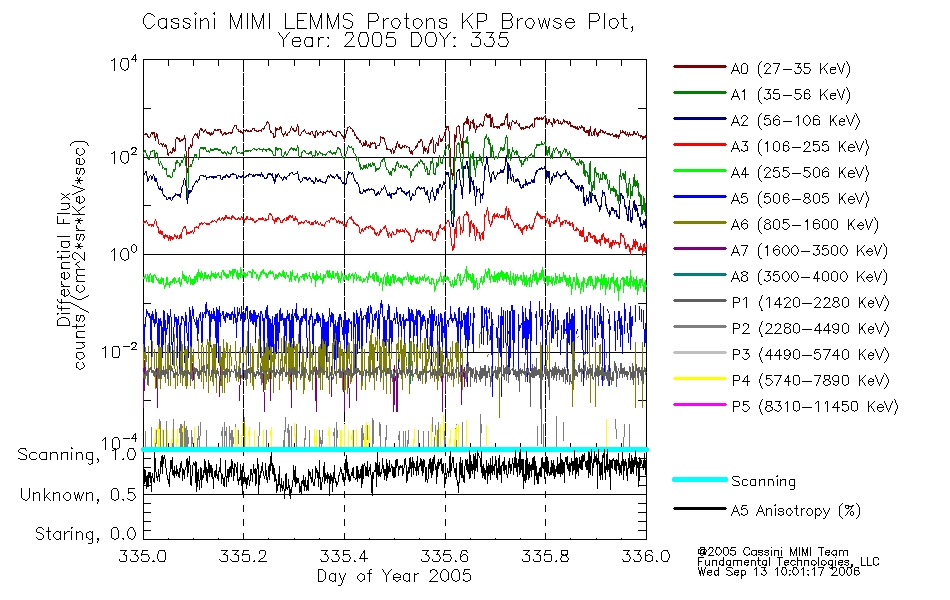Screen dimensions: 950x600
Task: Click the A7 (1600-3500 KeV) legend label
Action: coord(809,251)
